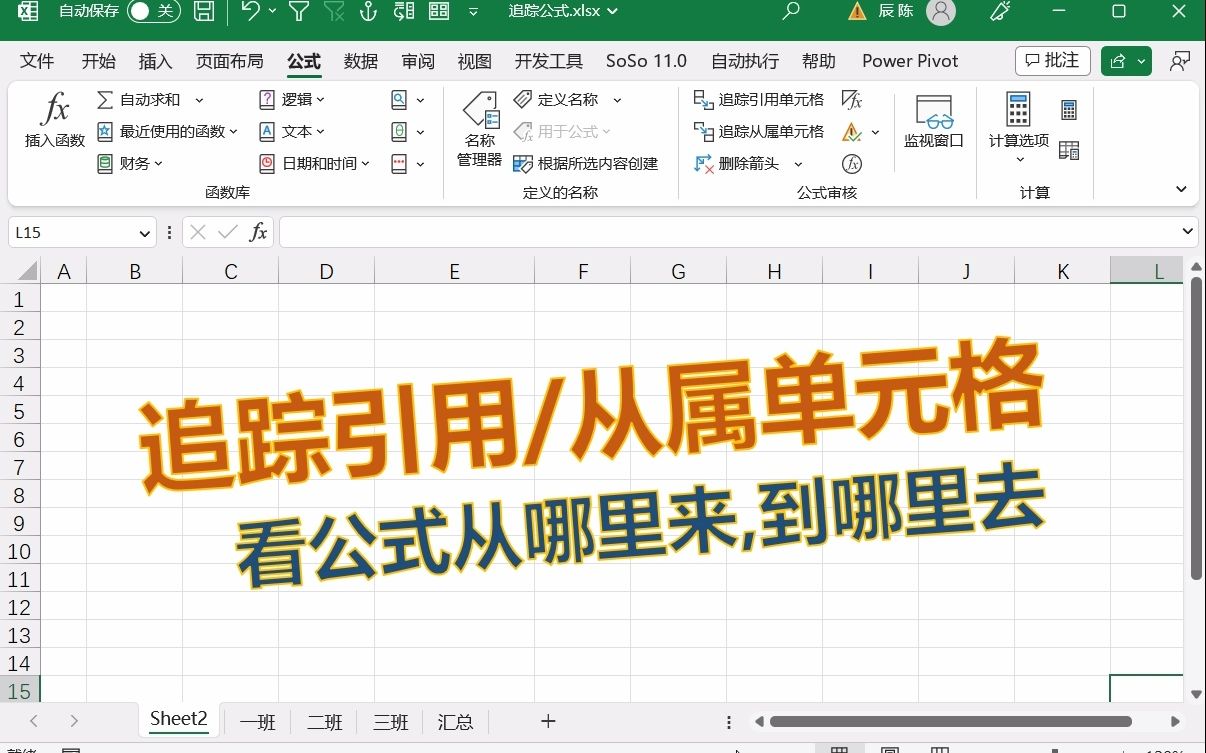Click the form grid icon in quick access toolbar
Viewport: 1206px width, 753px height.
coord(439,12)
